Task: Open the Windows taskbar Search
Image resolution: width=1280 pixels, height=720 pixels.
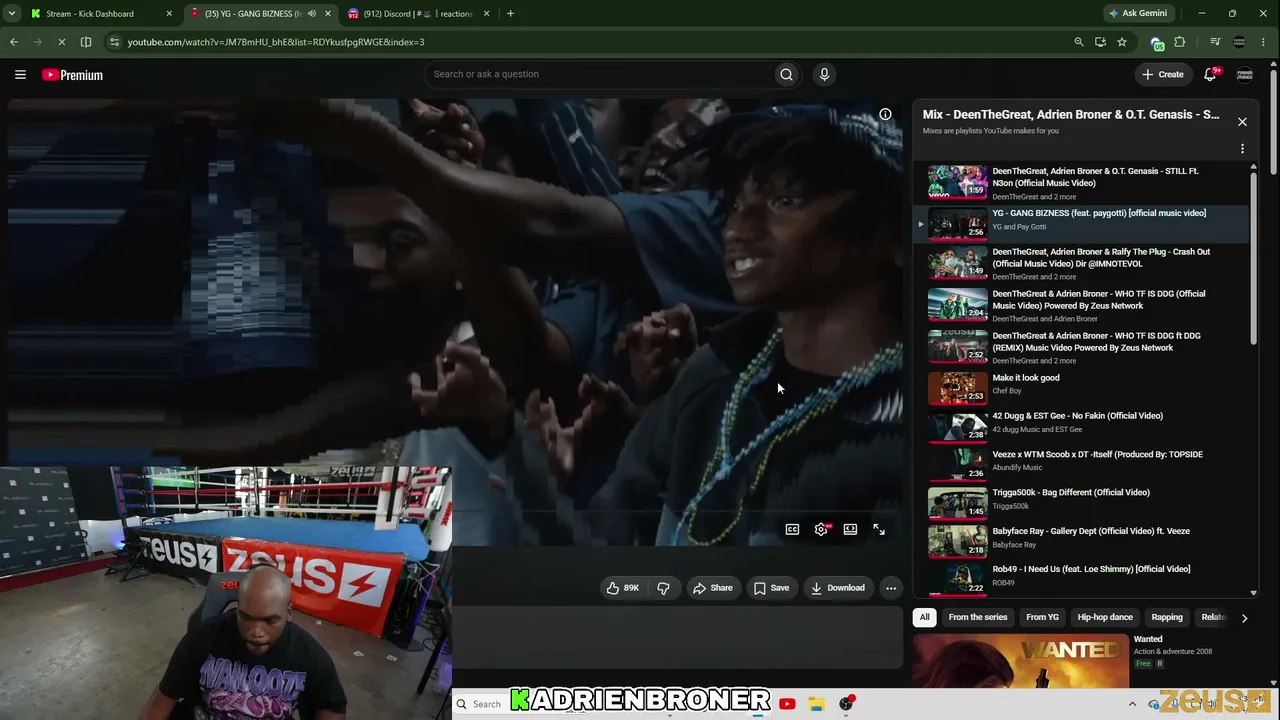Action: (478, 704)
